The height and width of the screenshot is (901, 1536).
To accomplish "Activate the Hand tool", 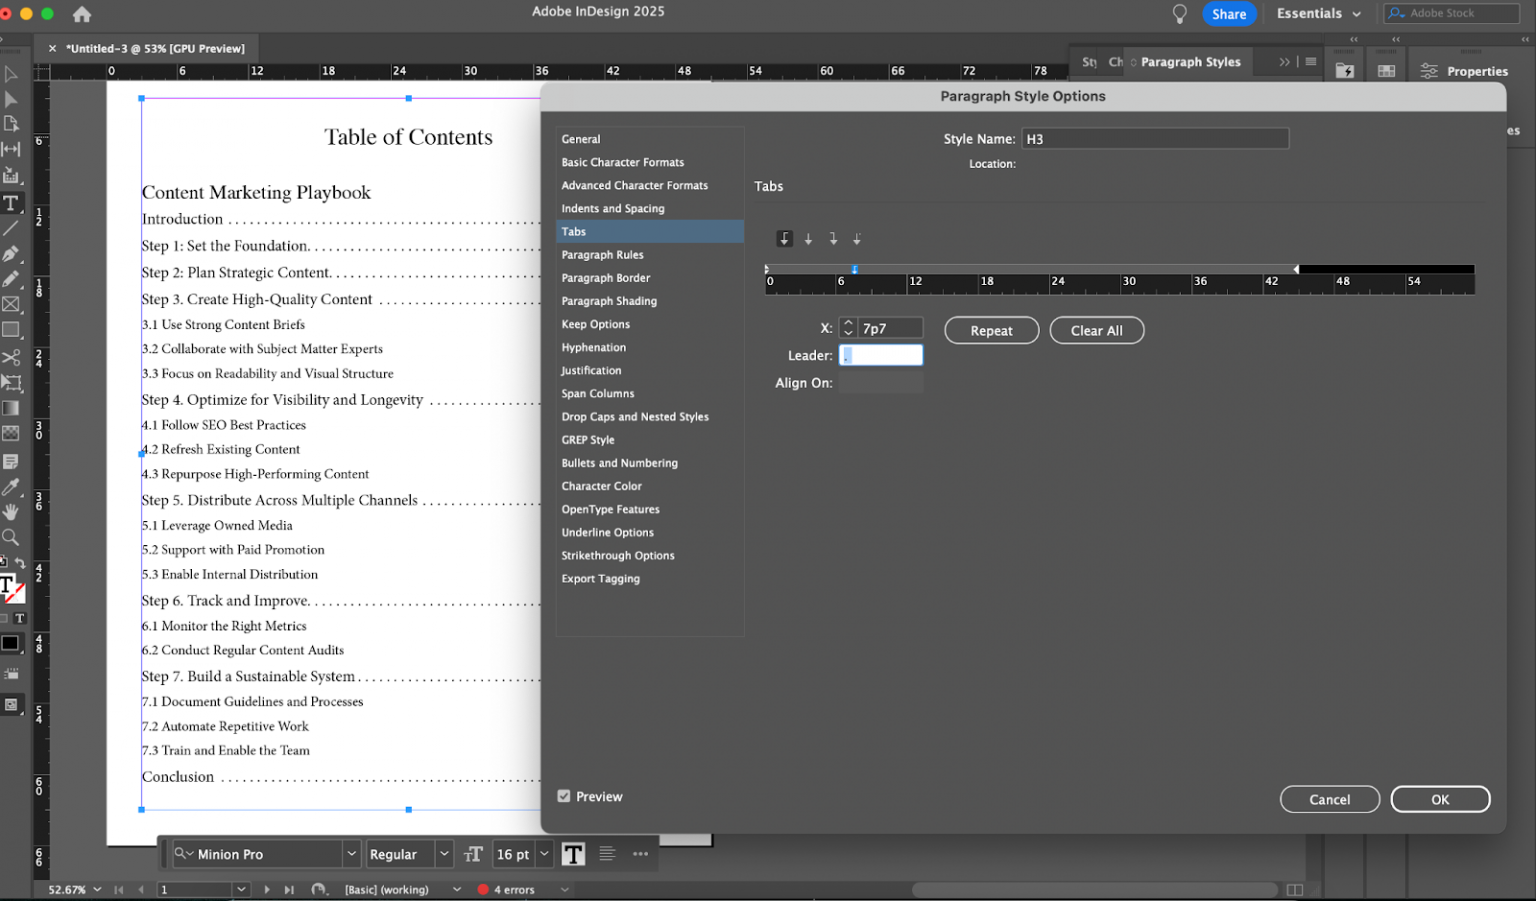I will click(11, 512).
